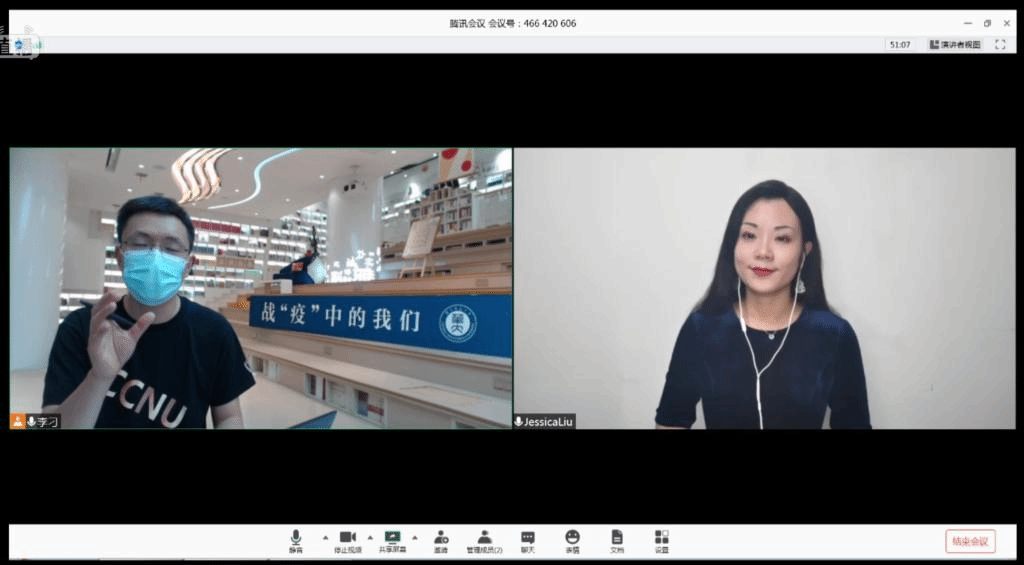This screenshot has width=1024, height=565.
Task: Select the left participant video tile
Action: click(x=260, y=288)
